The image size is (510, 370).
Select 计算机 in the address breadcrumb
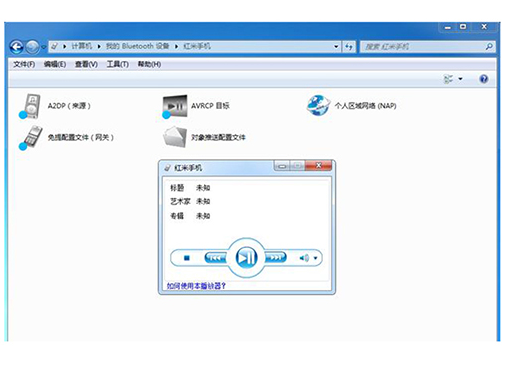(82, 46)
